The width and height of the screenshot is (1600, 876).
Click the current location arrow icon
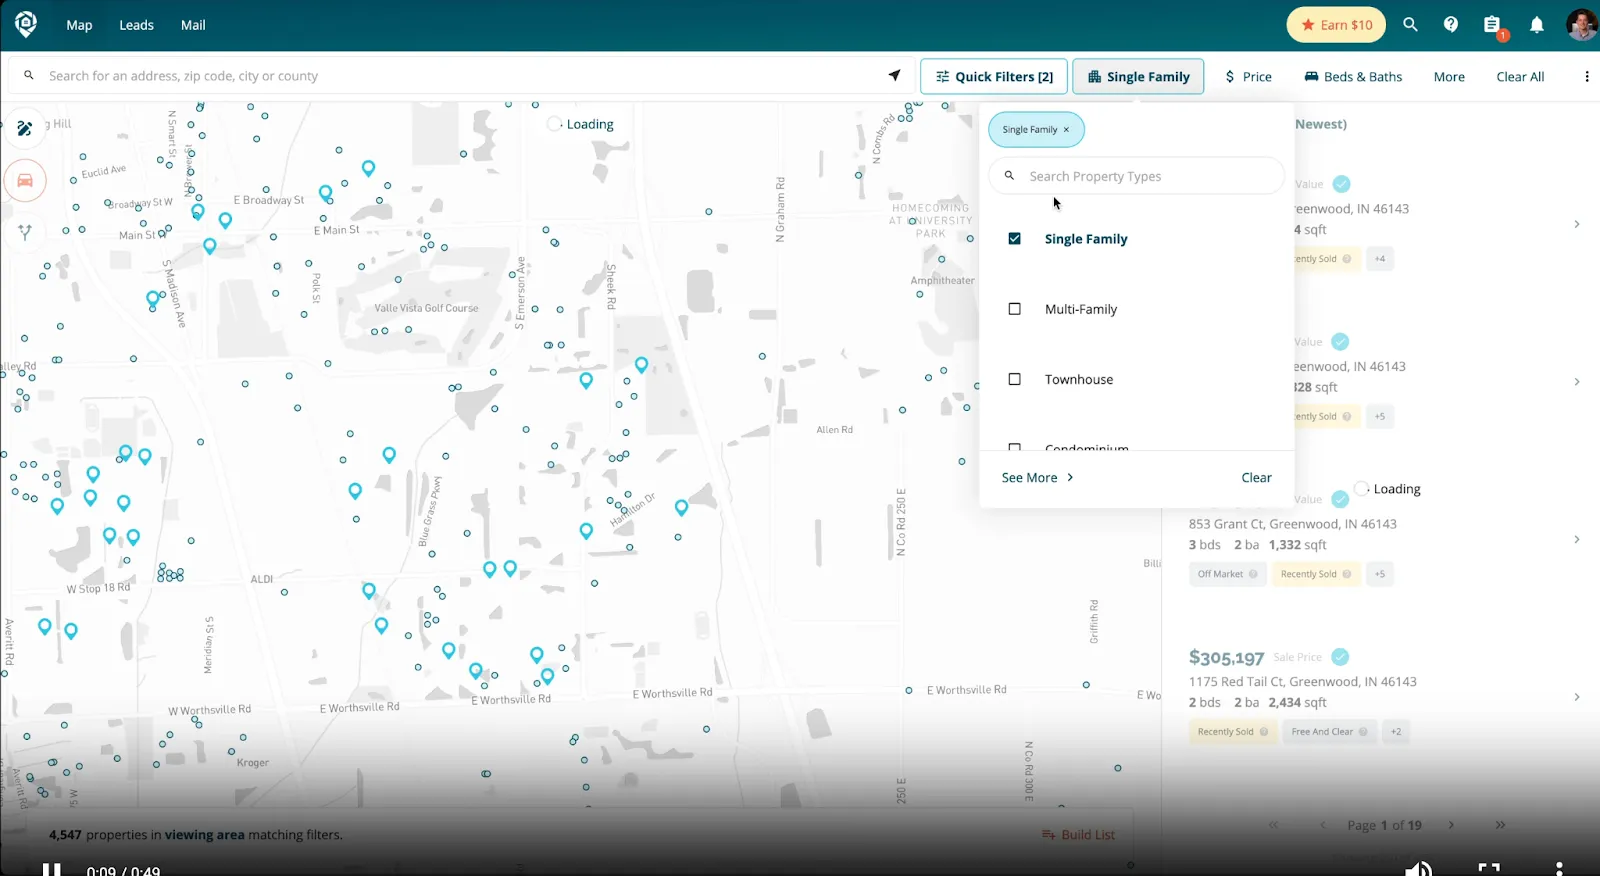point(894,76)
